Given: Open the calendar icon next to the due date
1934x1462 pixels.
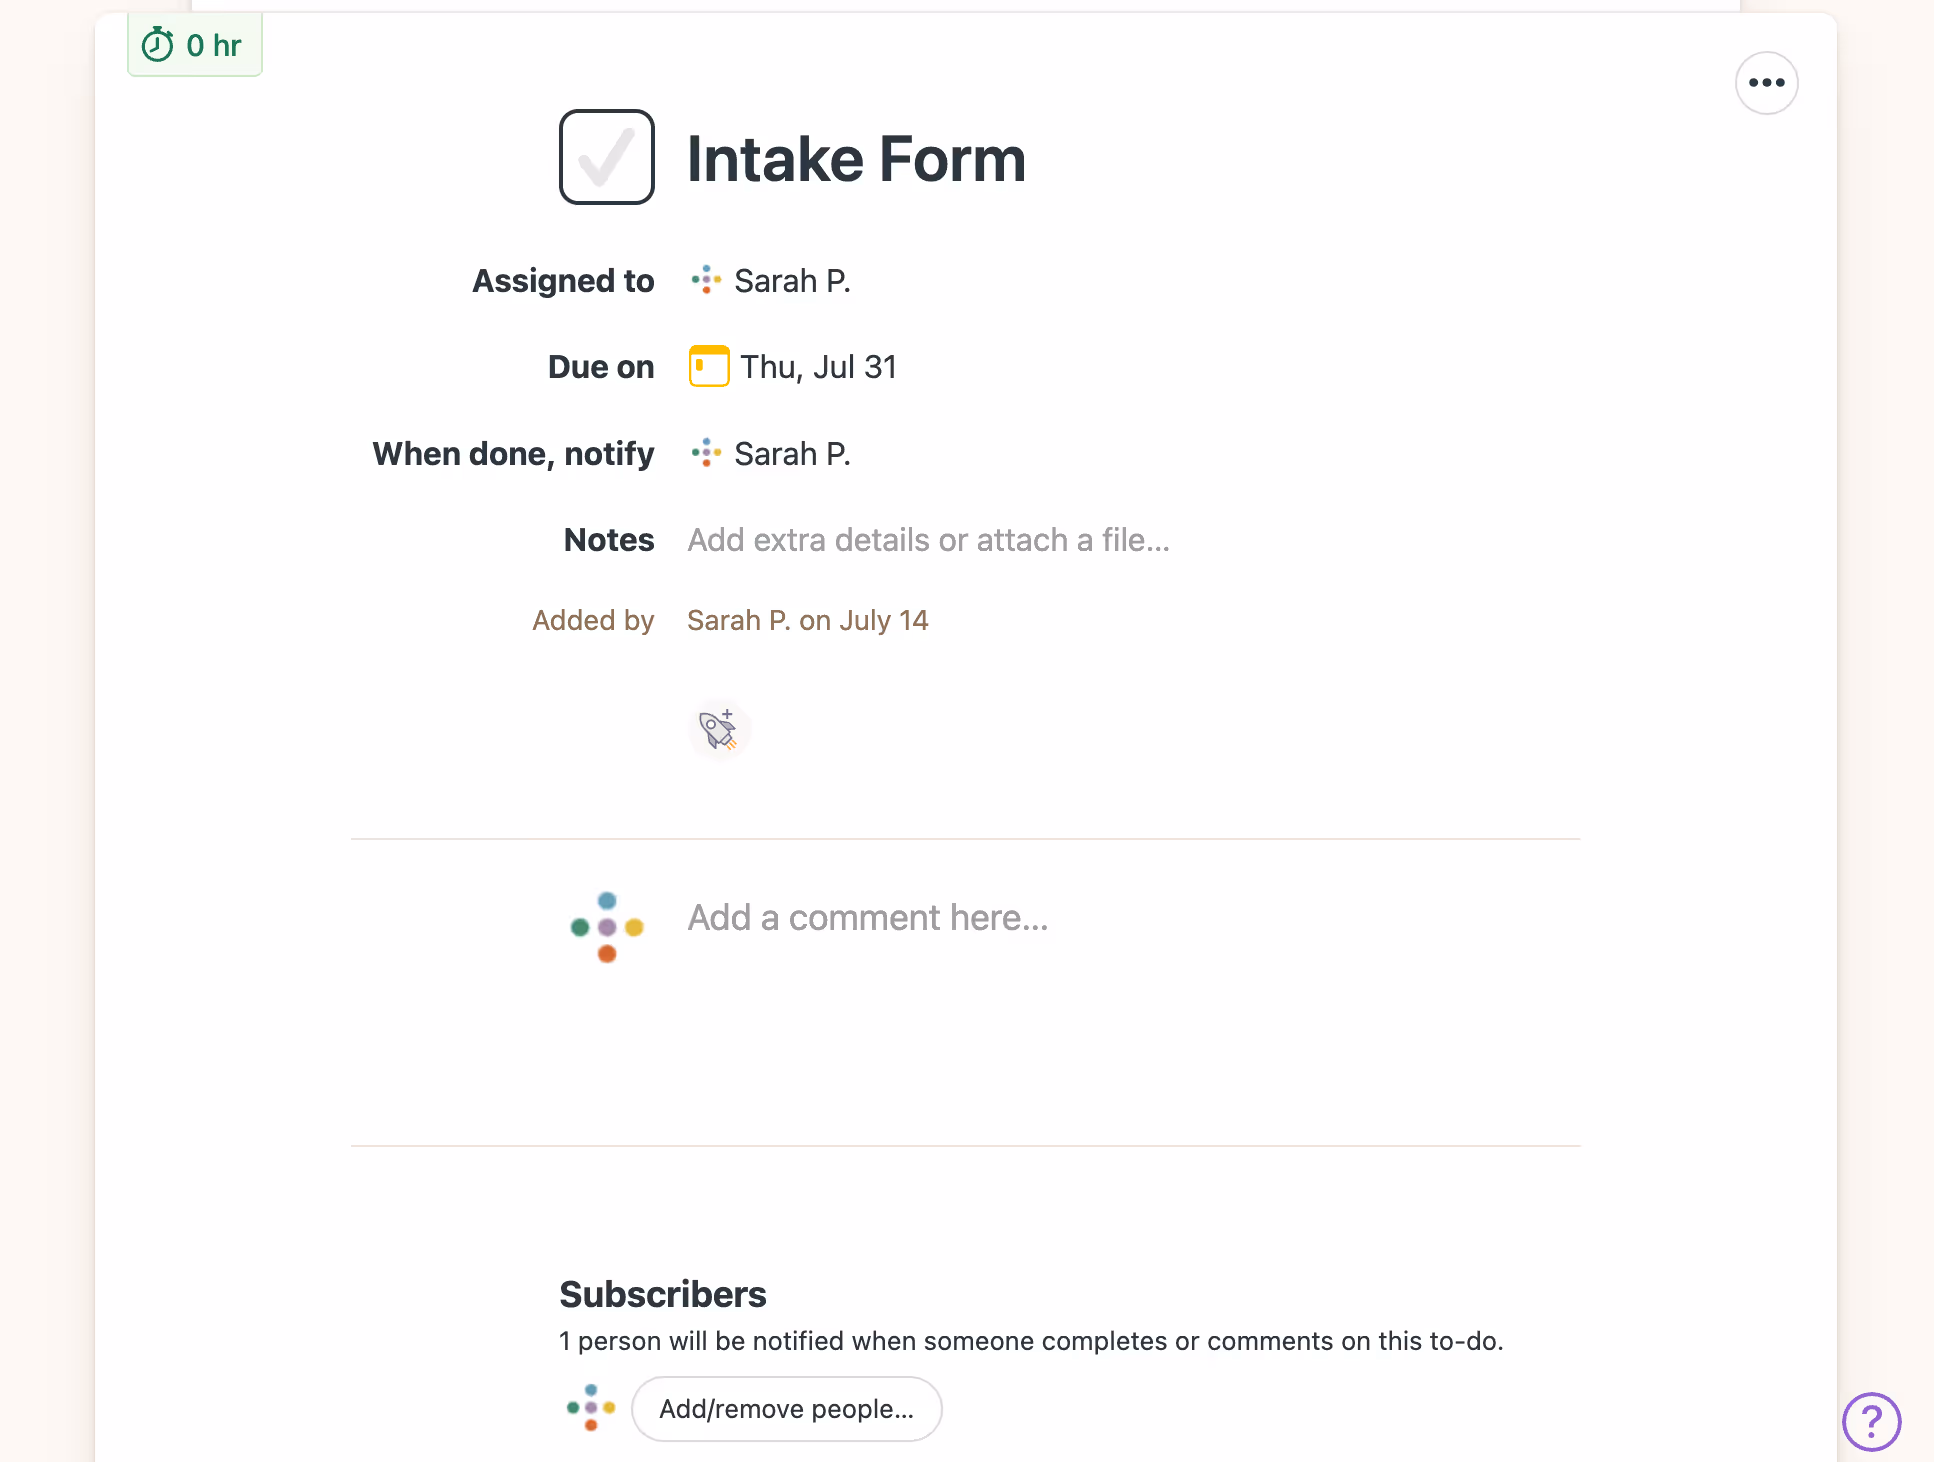Looking at the screenshot, I should click(x=708, y=366).
